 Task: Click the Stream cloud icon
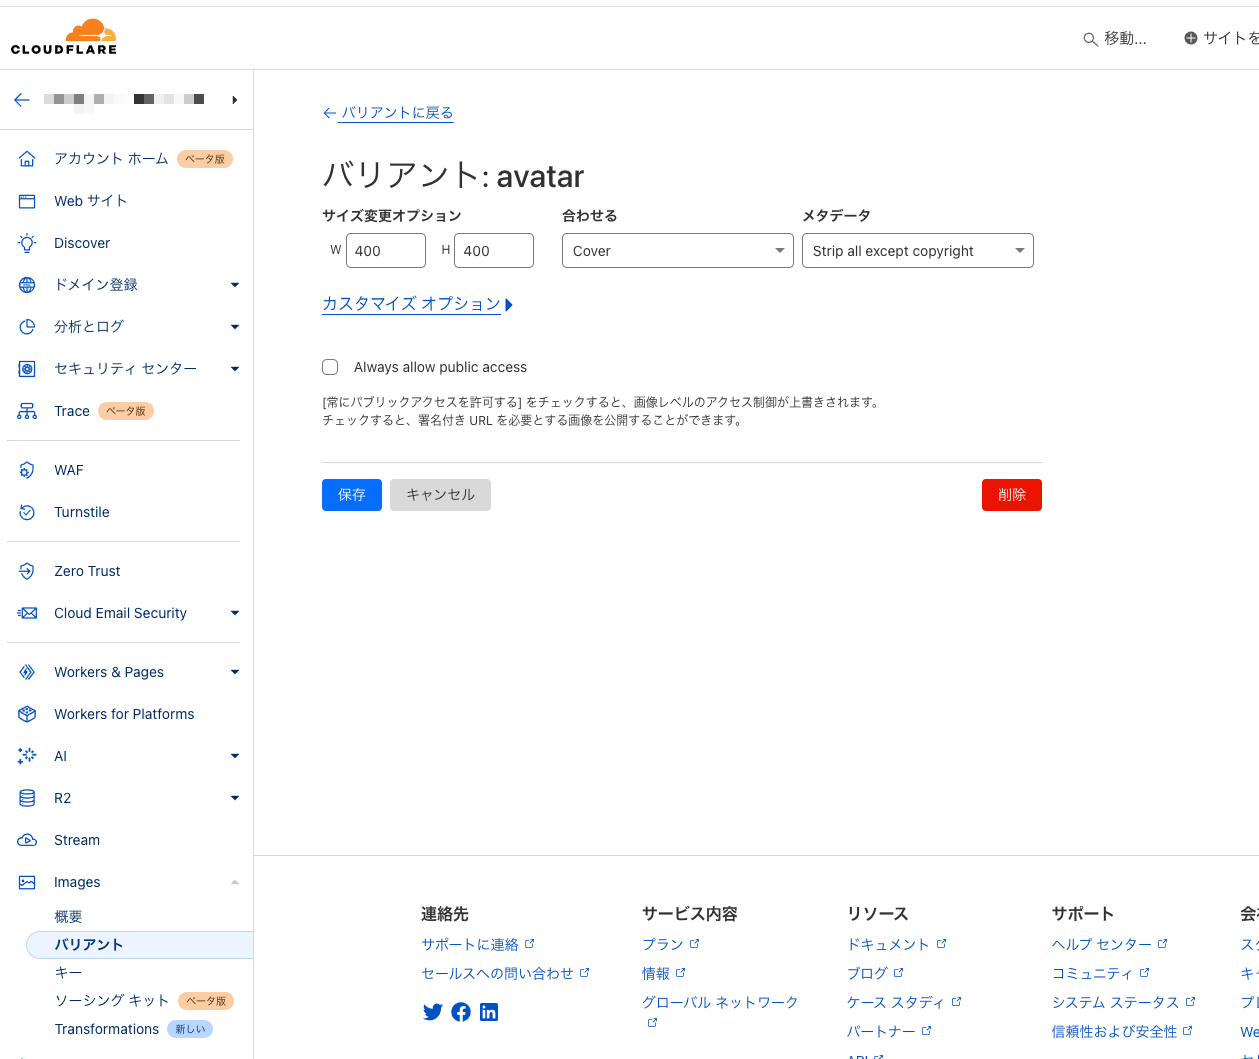[27, 840]
